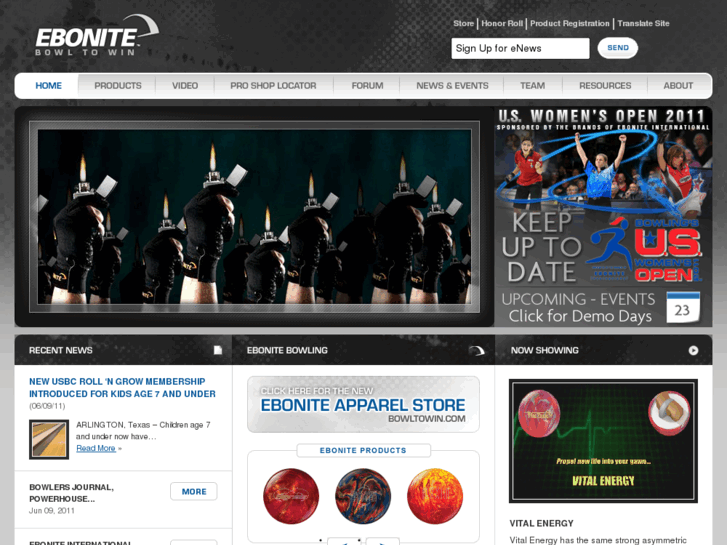
Task: Click More button for Bowlers Journal story
Action: pos(194,492)
